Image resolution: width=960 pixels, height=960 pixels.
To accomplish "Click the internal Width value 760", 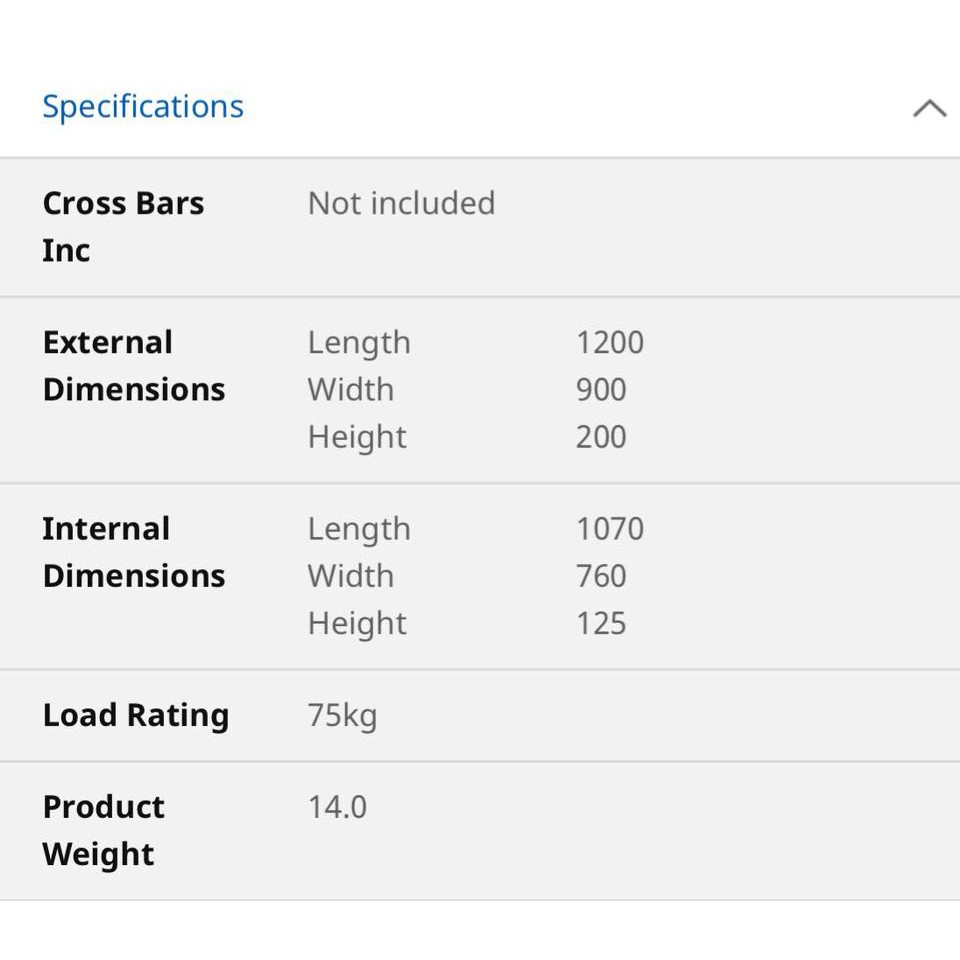I will [x=601, y=576].
